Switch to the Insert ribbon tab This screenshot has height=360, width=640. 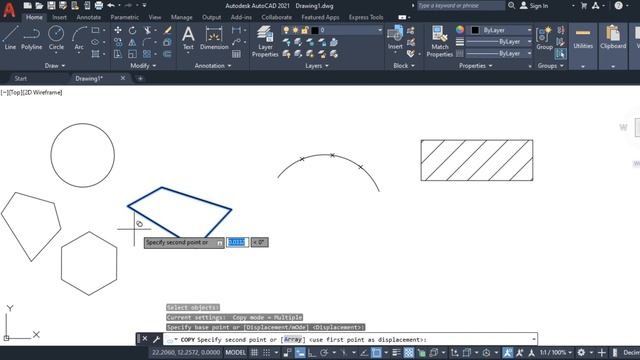coord(59,17)
